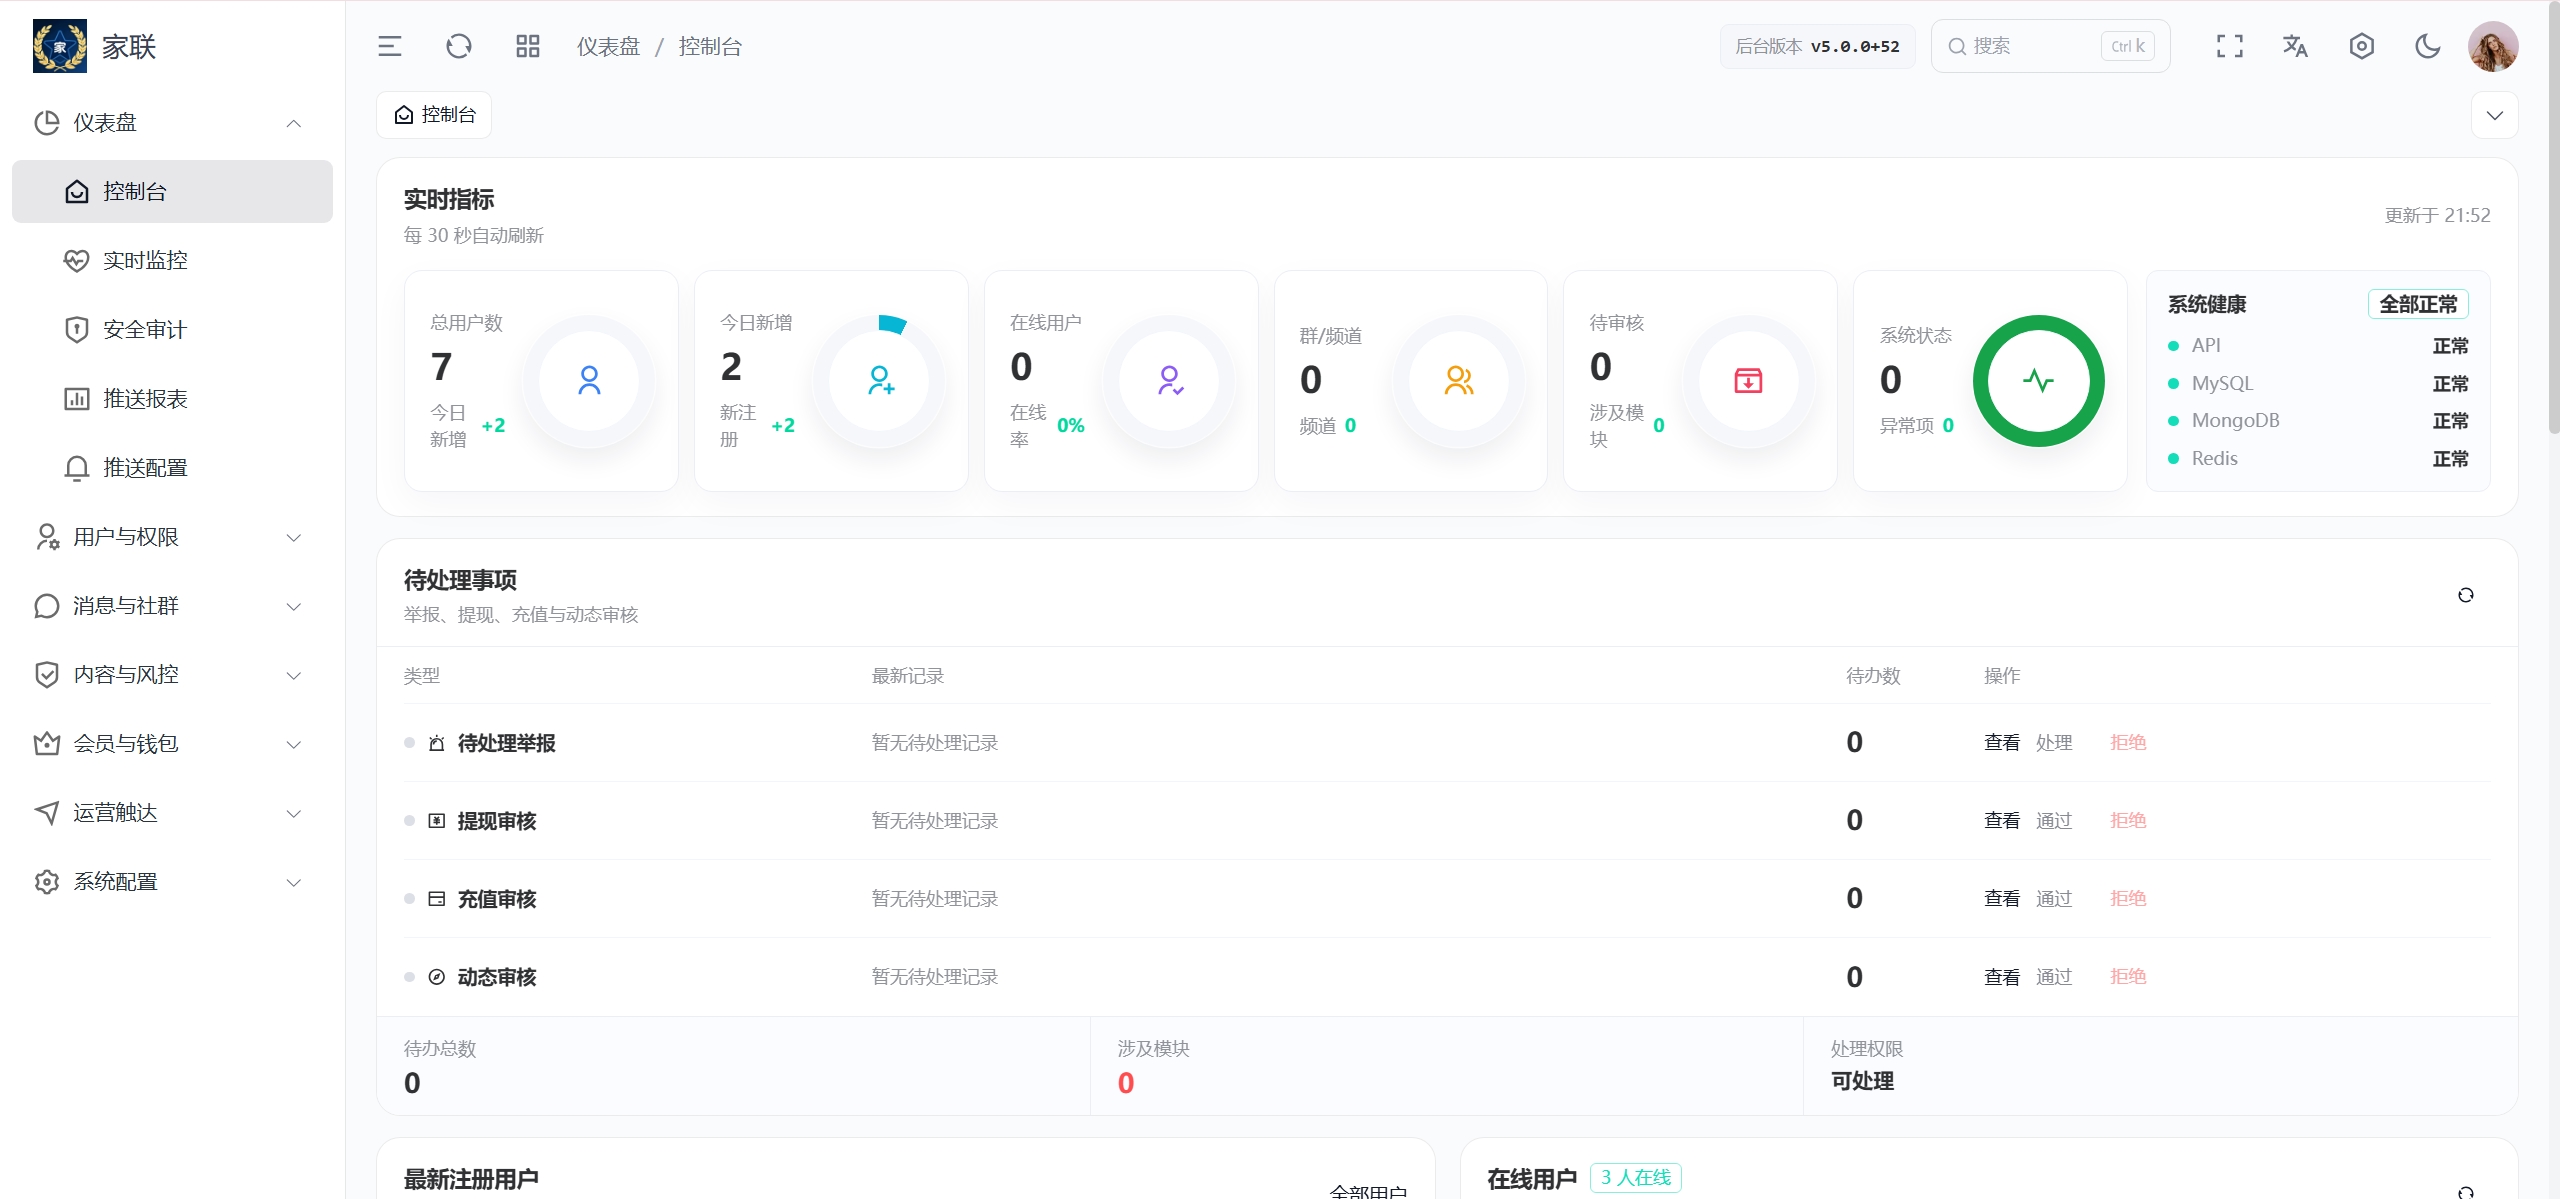Click the Redis health status row

2318,459
